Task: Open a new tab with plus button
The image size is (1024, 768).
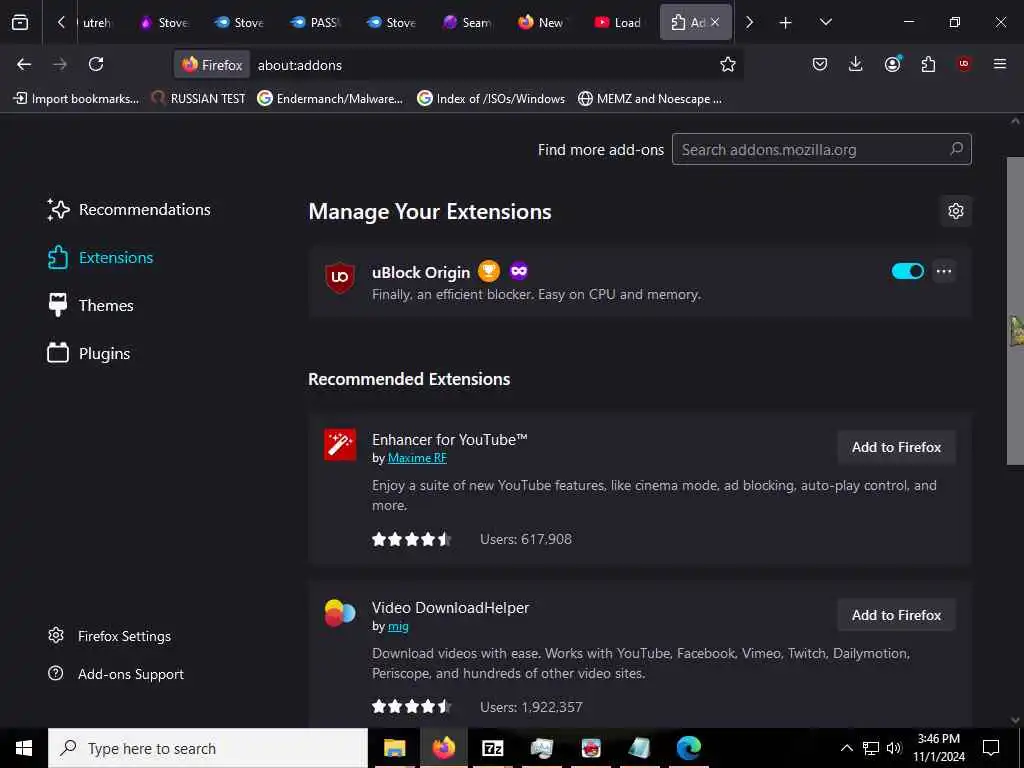Action: coord(786,23)
